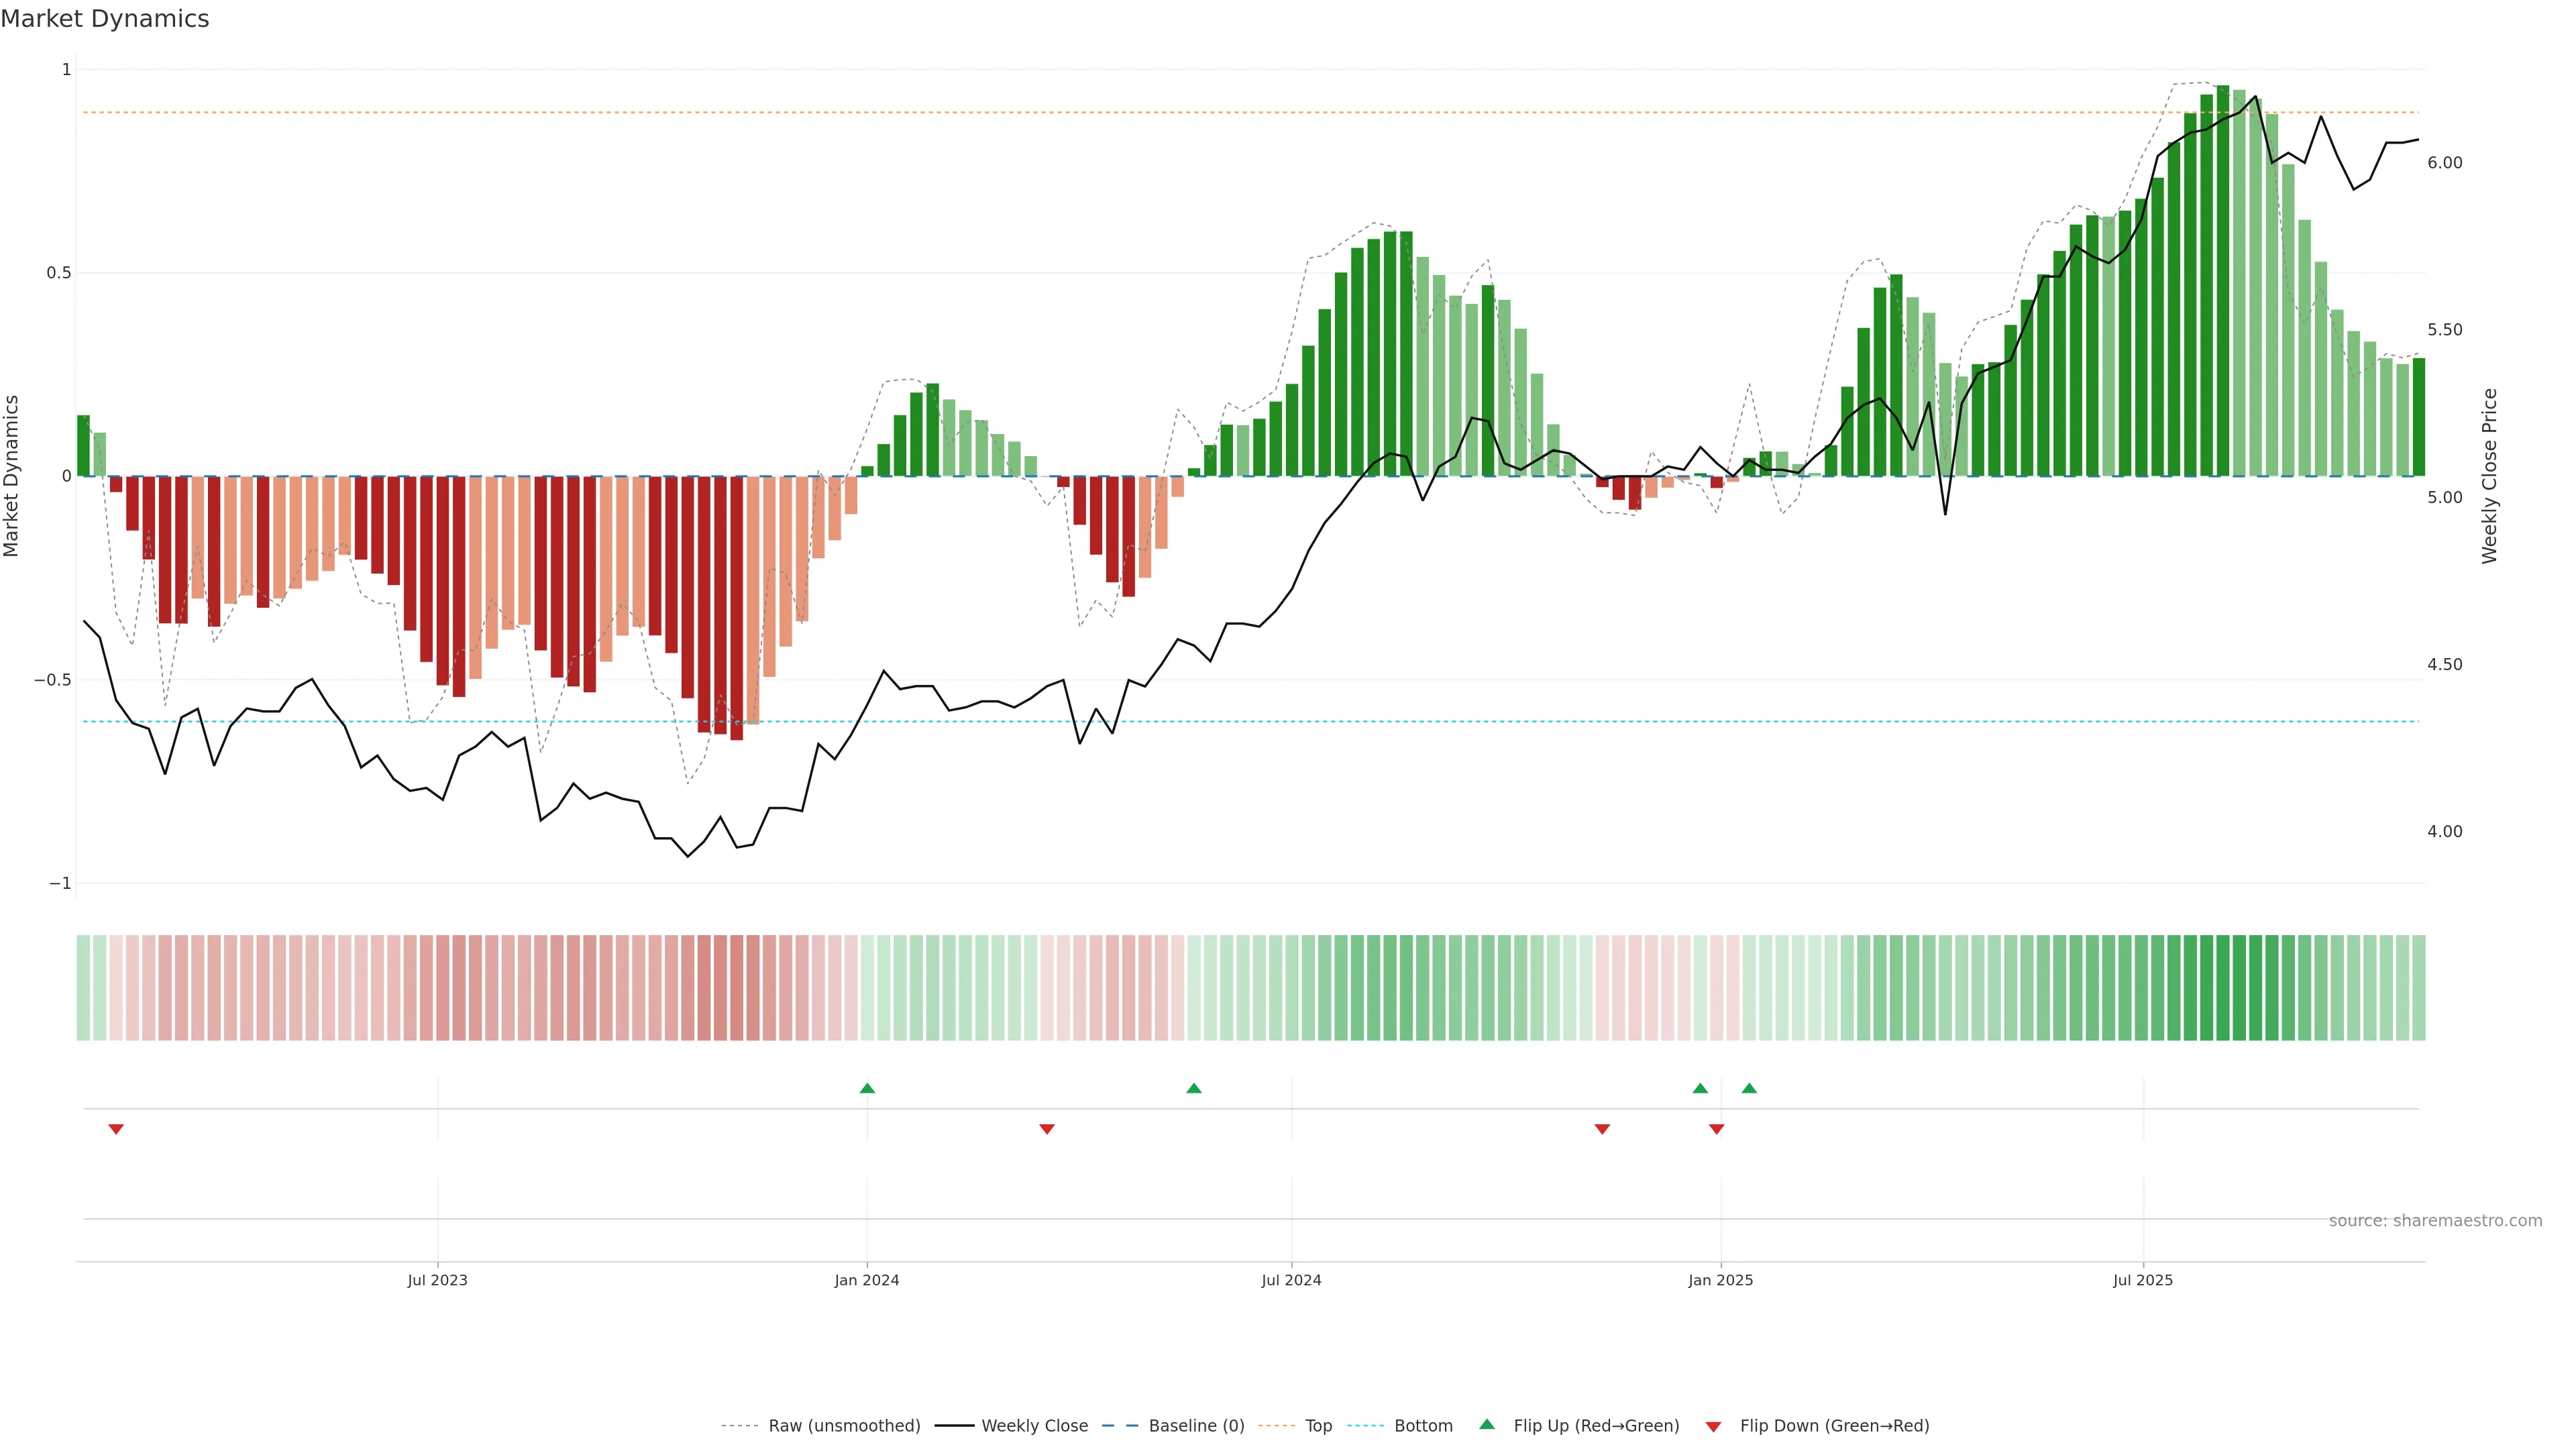The height and width of the screenshot is (1449, 2576).
Task: Click the Market Dynamics chart title
Action: click(x=105, y=19)
